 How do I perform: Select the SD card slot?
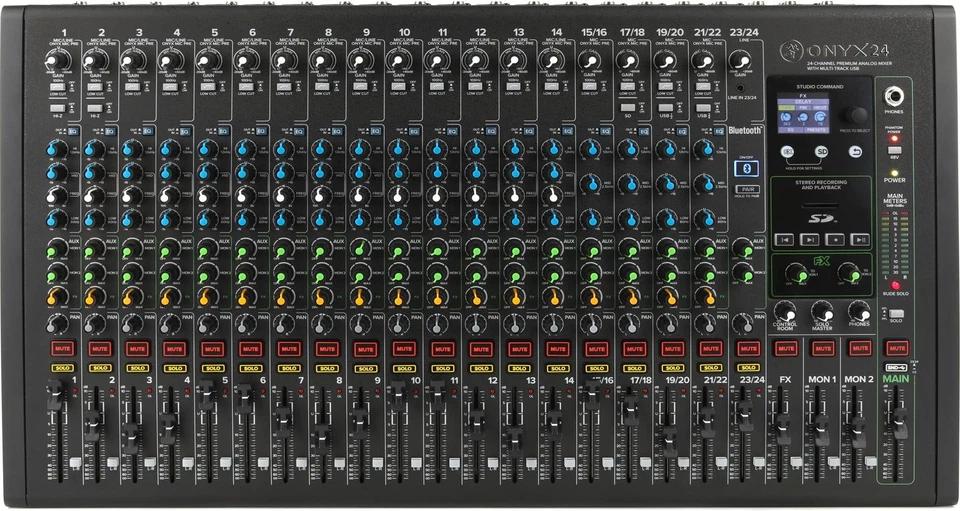pyautogui.click(x=822, y=205)
